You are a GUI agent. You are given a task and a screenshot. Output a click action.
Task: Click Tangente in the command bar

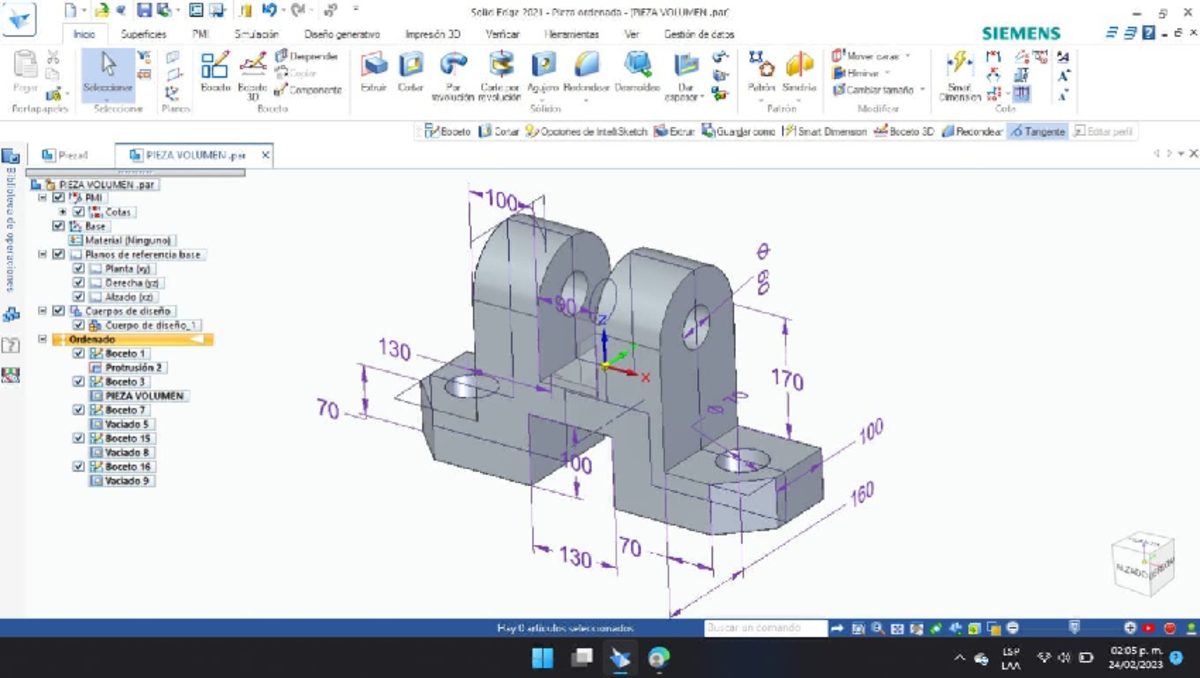(1037, 131)
